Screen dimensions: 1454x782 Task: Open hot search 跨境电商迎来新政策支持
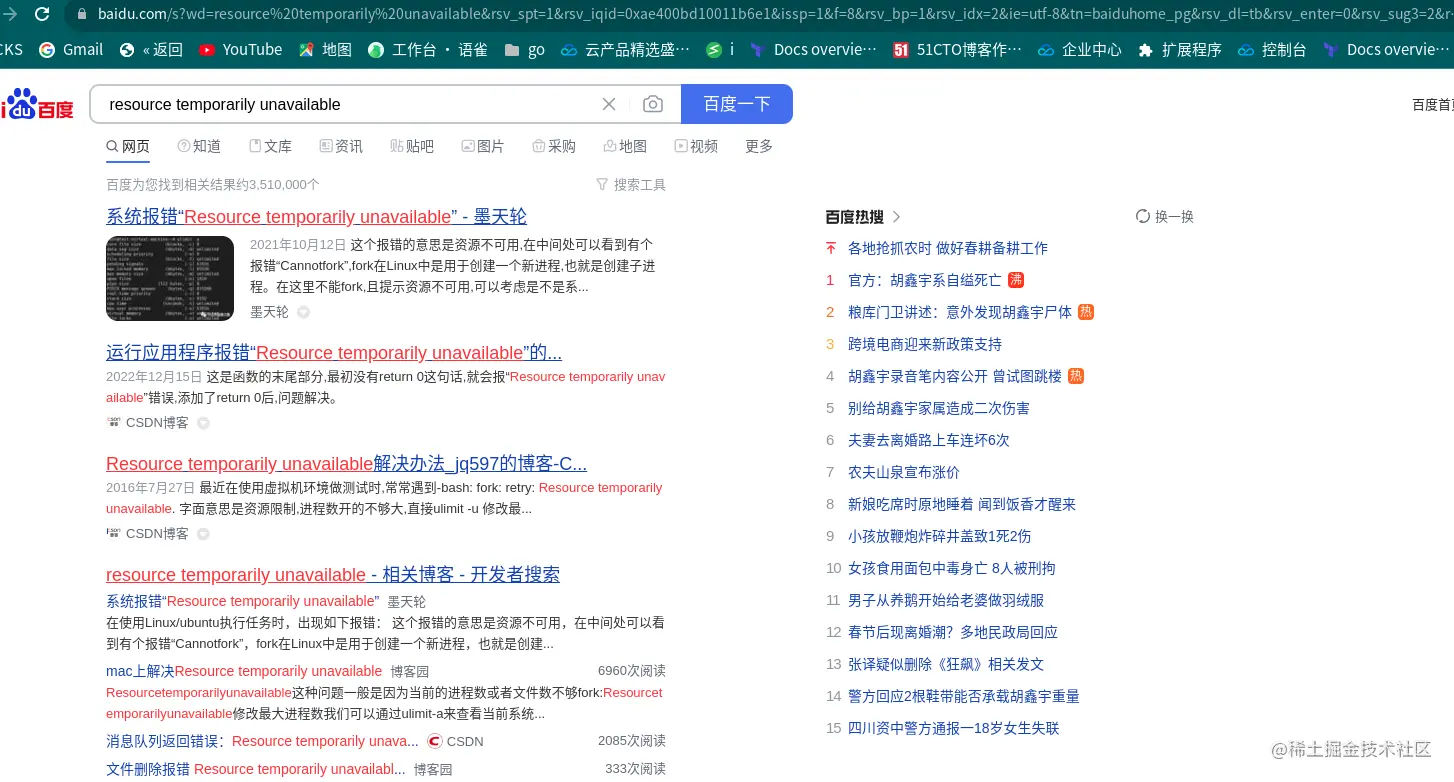point(925,344)
